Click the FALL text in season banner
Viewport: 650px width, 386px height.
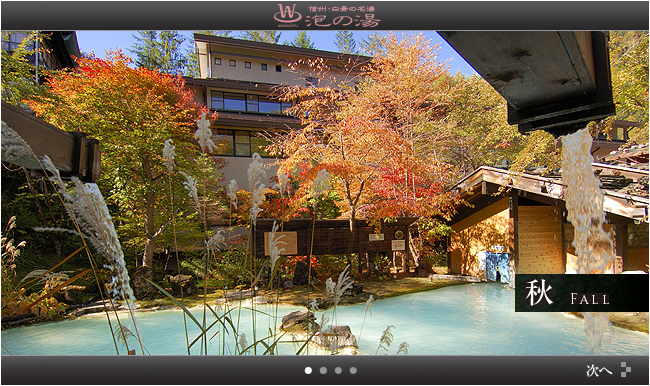(x=589, y=299)
